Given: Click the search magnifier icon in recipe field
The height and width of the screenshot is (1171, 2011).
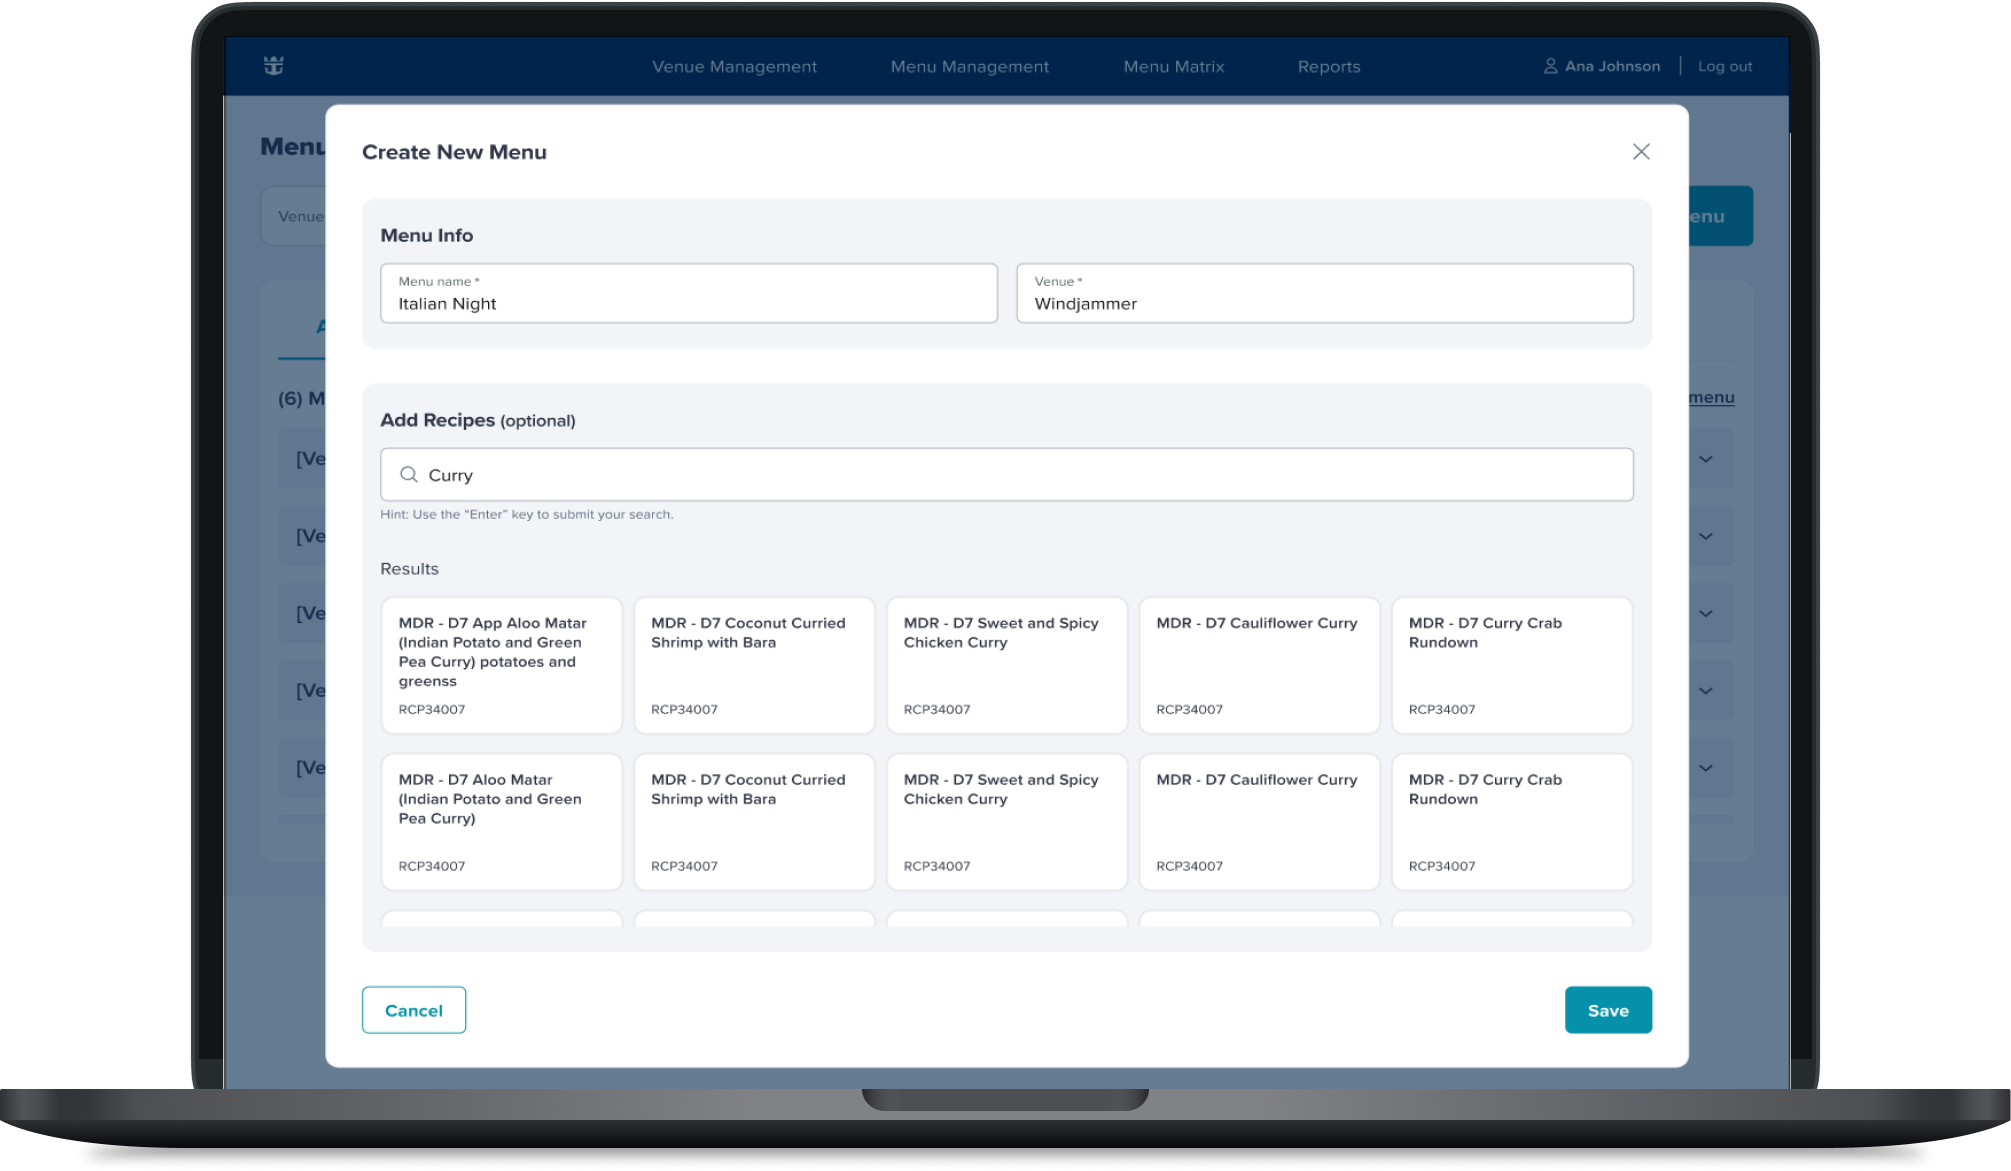Looking at the screenshot, I should point(409,475).
